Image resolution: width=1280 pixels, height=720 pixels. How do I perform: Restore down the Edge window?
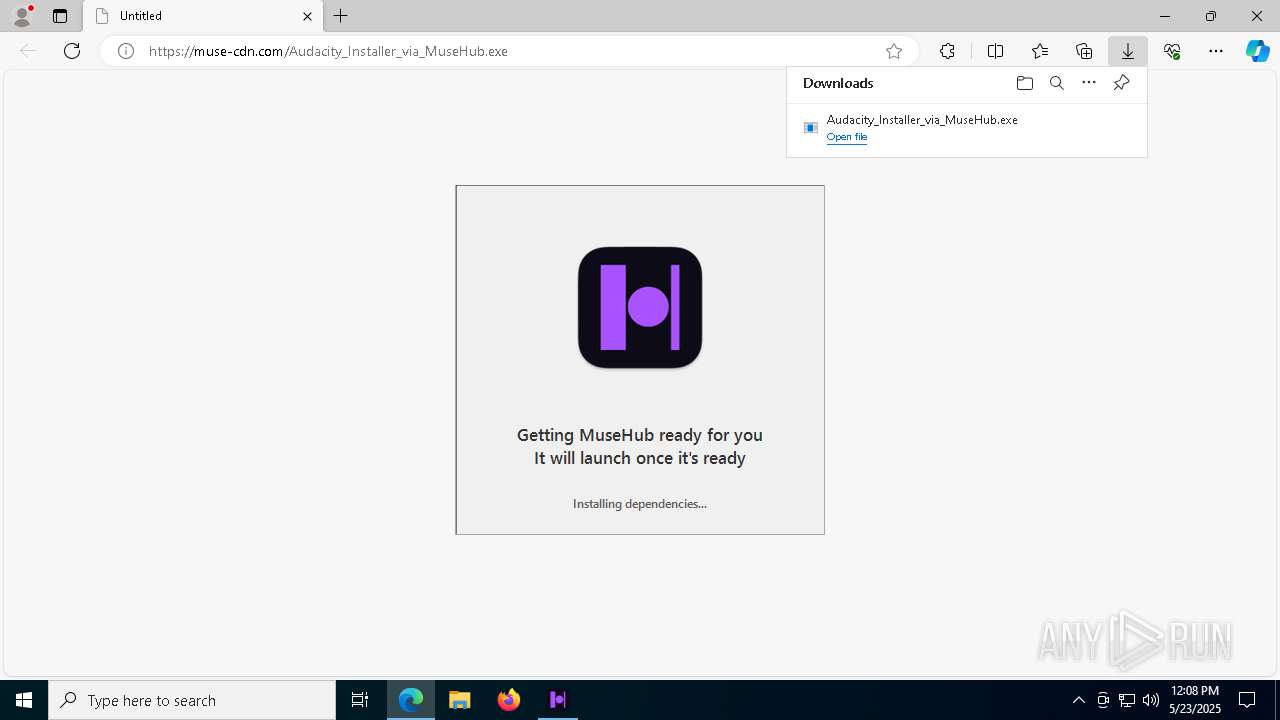coord(1211,16)
